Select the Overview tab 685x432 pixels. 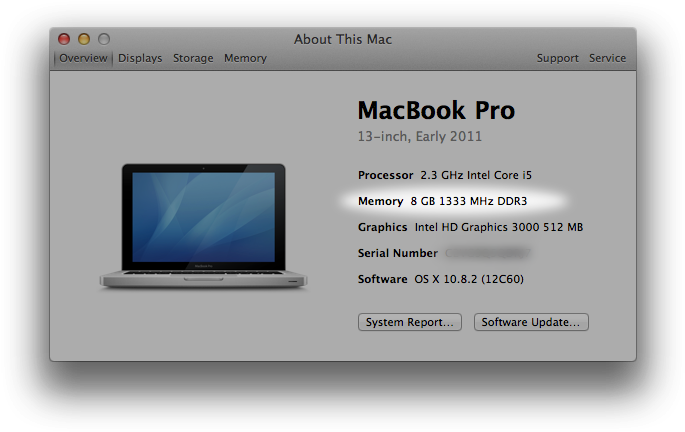[83, 58]
